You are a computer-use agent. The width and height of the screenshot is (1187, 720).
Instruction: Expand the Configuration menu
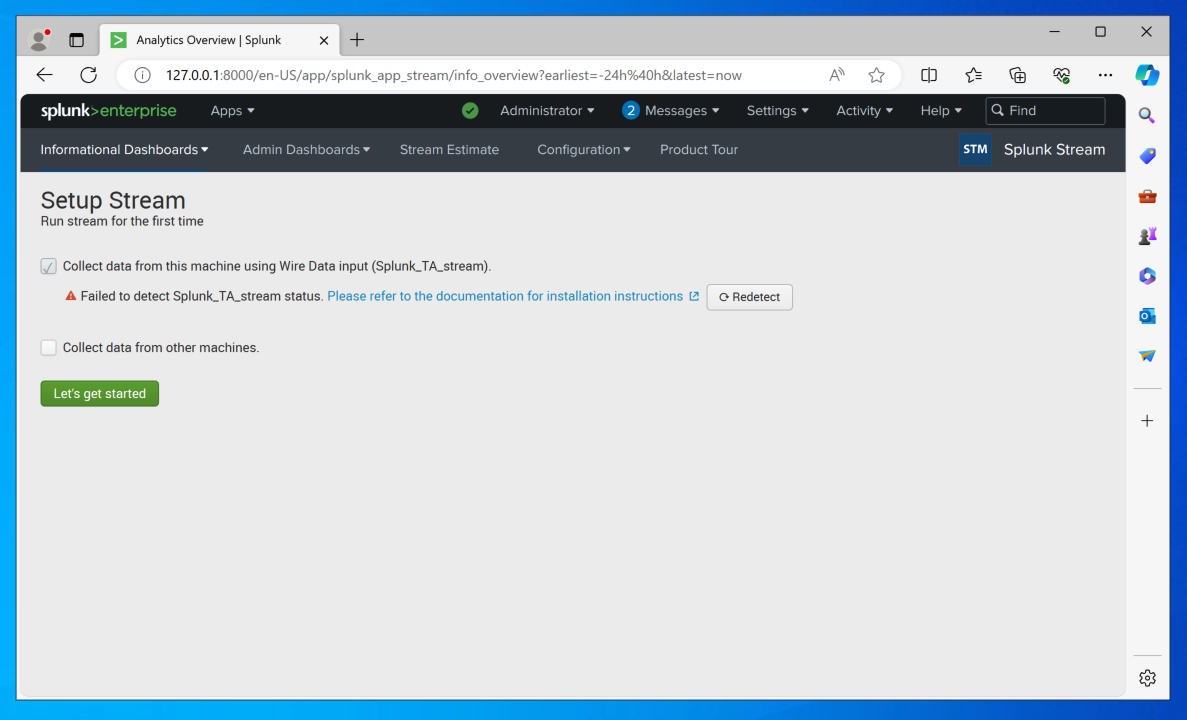click(584, 149)
